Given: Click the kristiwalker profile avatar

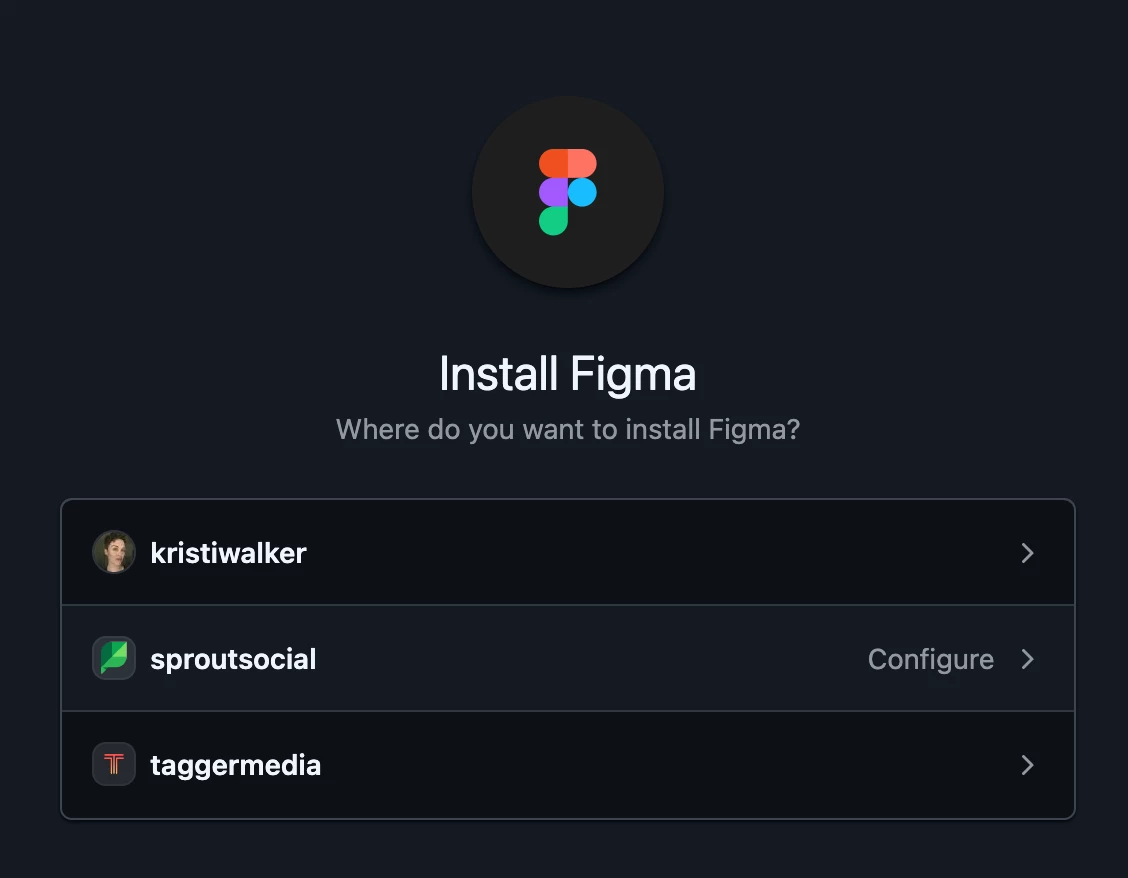Looking at the screenshot, I should point(114,552).
